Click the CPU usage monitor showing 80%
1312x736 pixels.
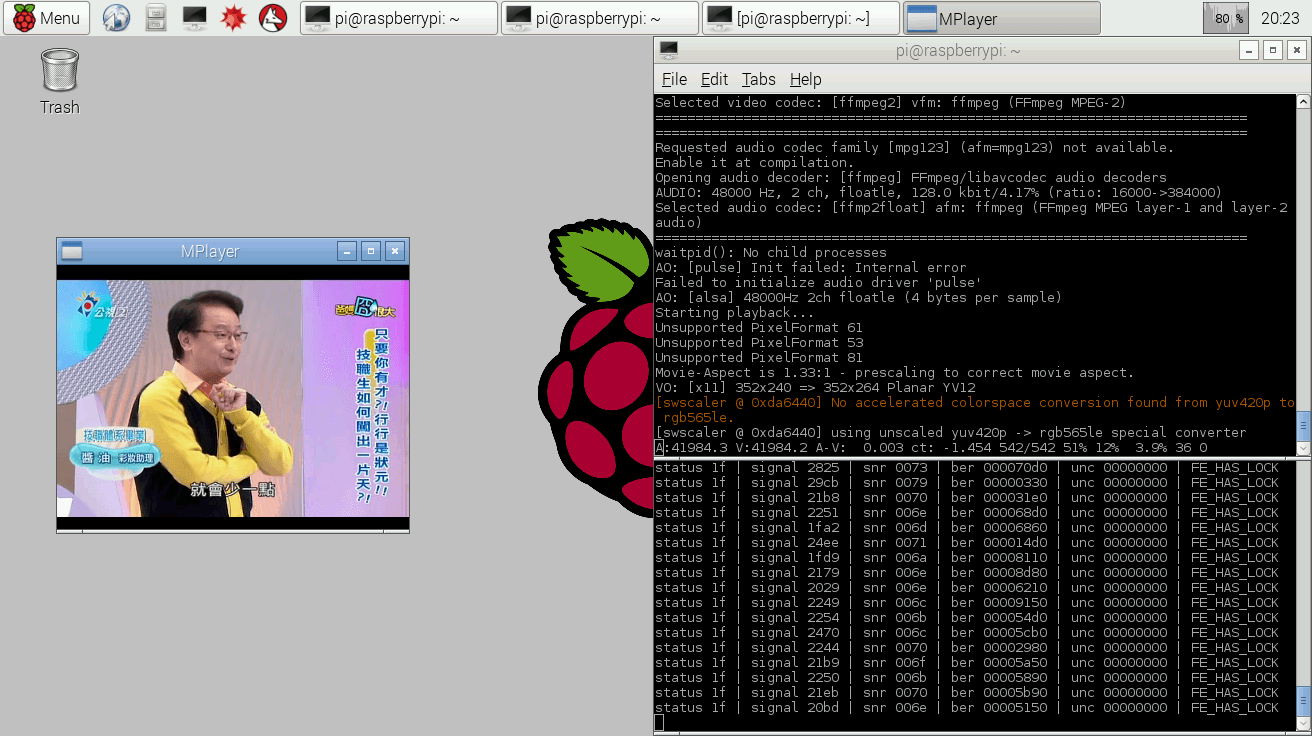click(1229, 18)
